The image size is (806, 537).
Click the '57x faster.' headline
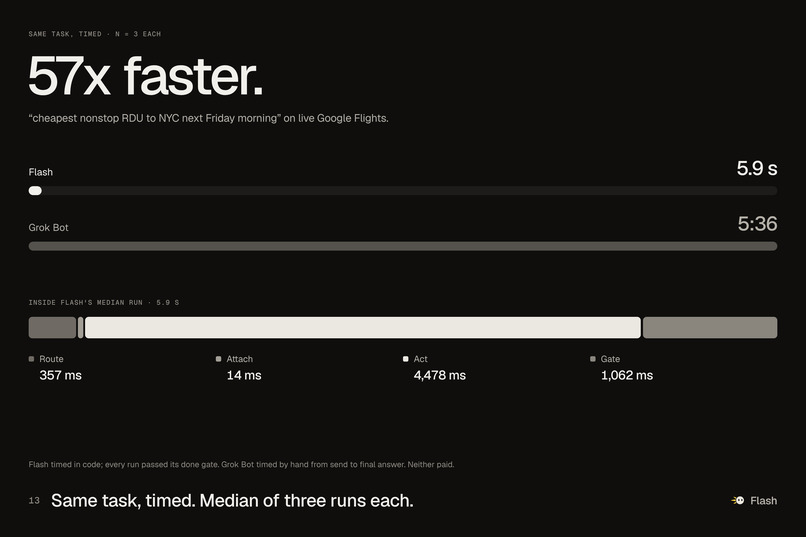click(145, 76)
